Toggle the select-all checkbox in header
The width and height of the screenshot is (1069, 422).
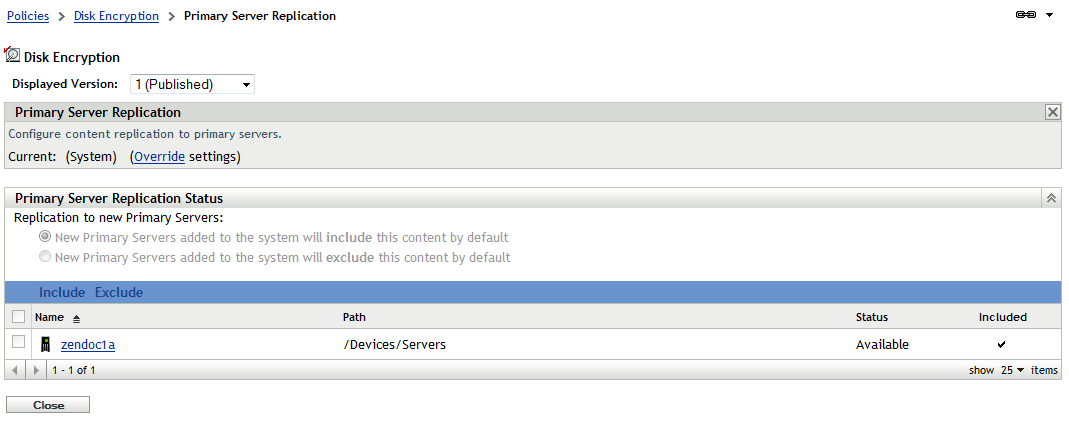[x=18, y=317]
